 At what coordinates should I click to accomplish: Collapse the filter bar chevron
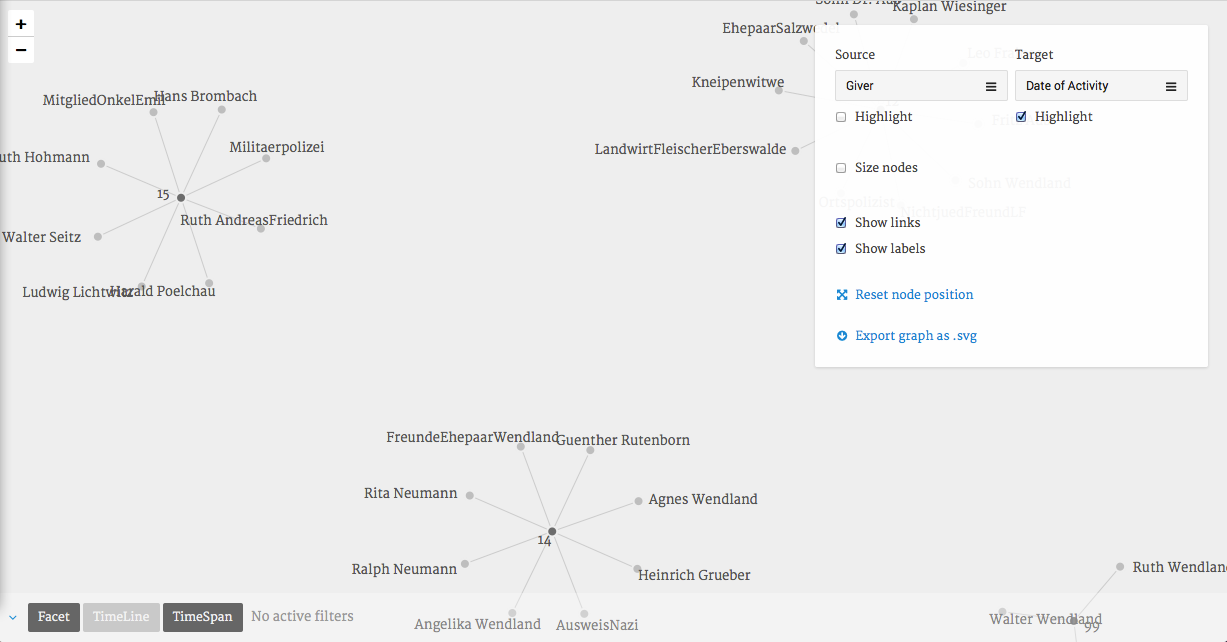(x=13, y=617)
